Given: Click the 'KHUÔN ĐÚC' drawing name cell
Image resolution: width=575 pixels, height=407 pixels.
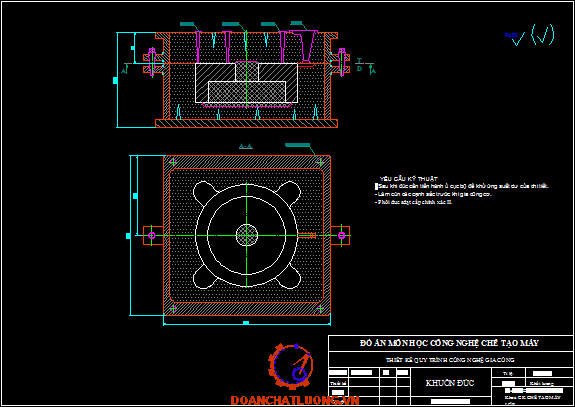Looking at the screenshot, I should [450, 383].
